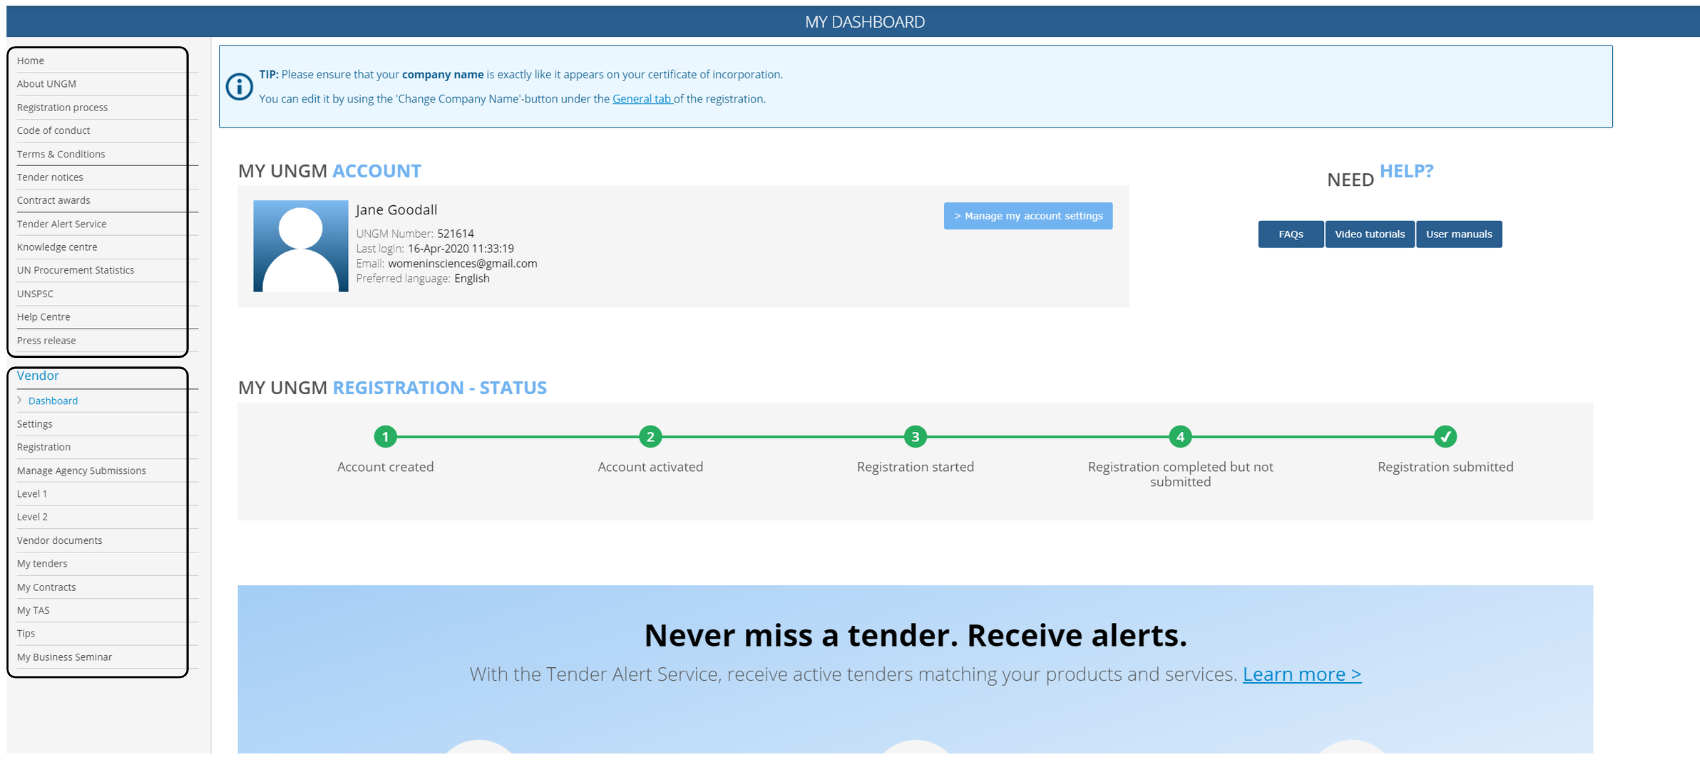Click Jane Goodall's profile avatar

301,246
